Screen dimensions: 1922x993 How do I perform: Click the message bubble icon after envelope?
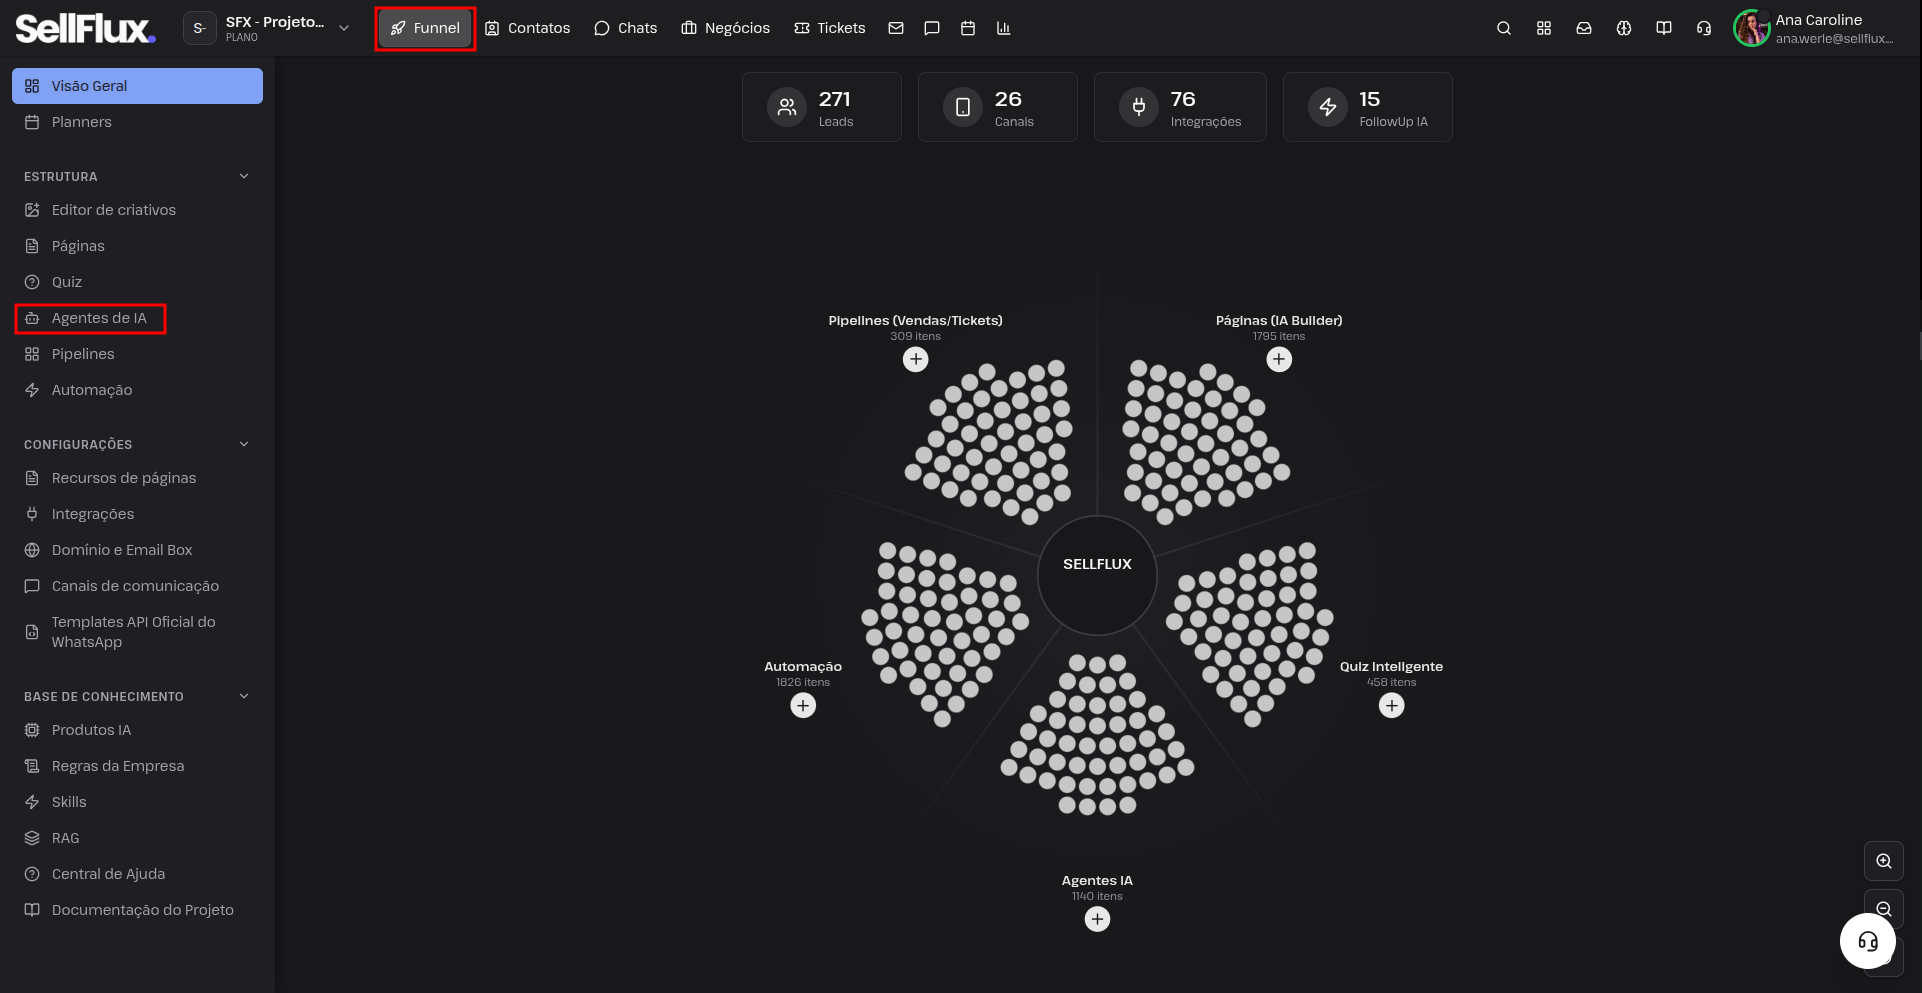click(932, 28)
